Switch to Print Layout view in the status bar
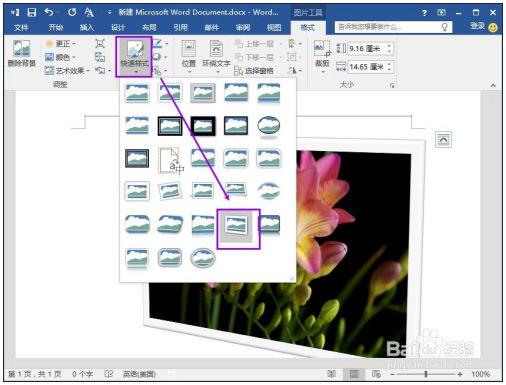Screen dimensions: 506x385 (354, 374)
